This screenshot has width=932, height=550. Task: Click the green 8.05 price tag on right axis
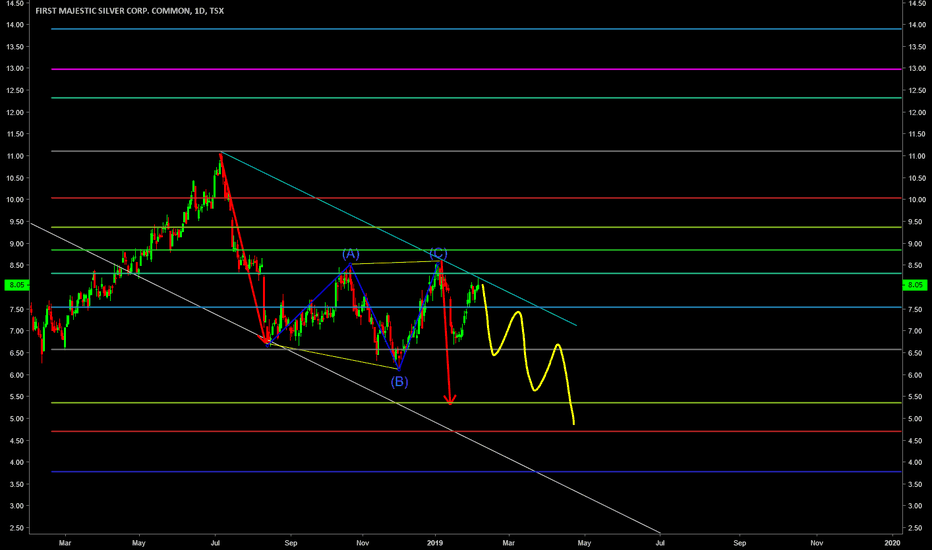pyautogui.click(x=914, y=285)
